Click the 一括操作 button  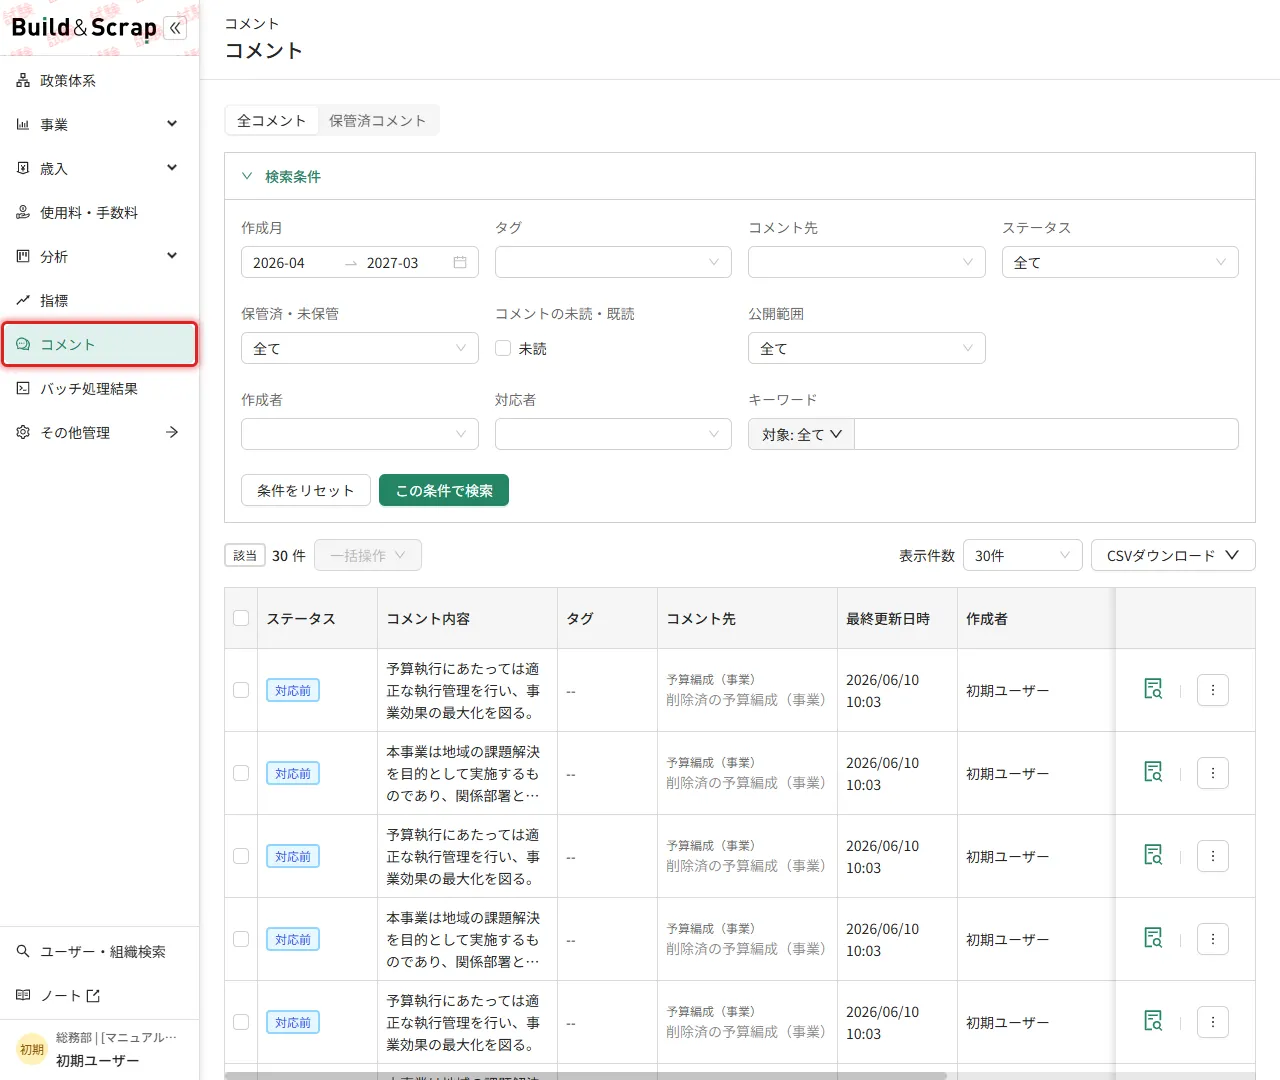(x=368, y=555)
